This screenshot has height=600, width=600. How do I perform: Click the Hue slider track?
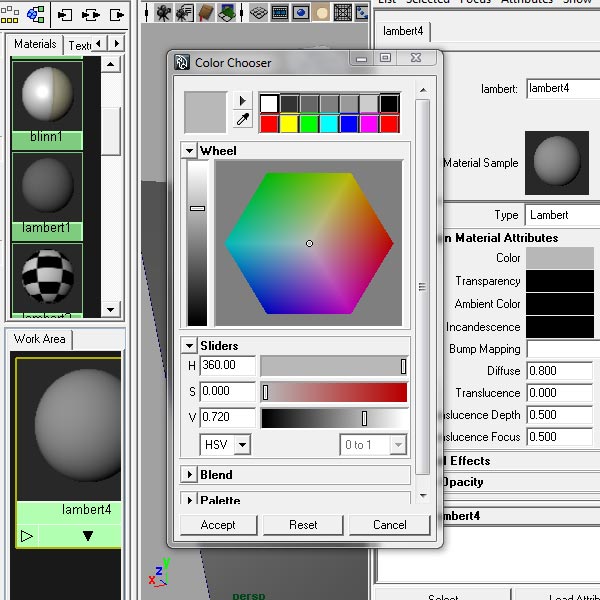(334, 366)
